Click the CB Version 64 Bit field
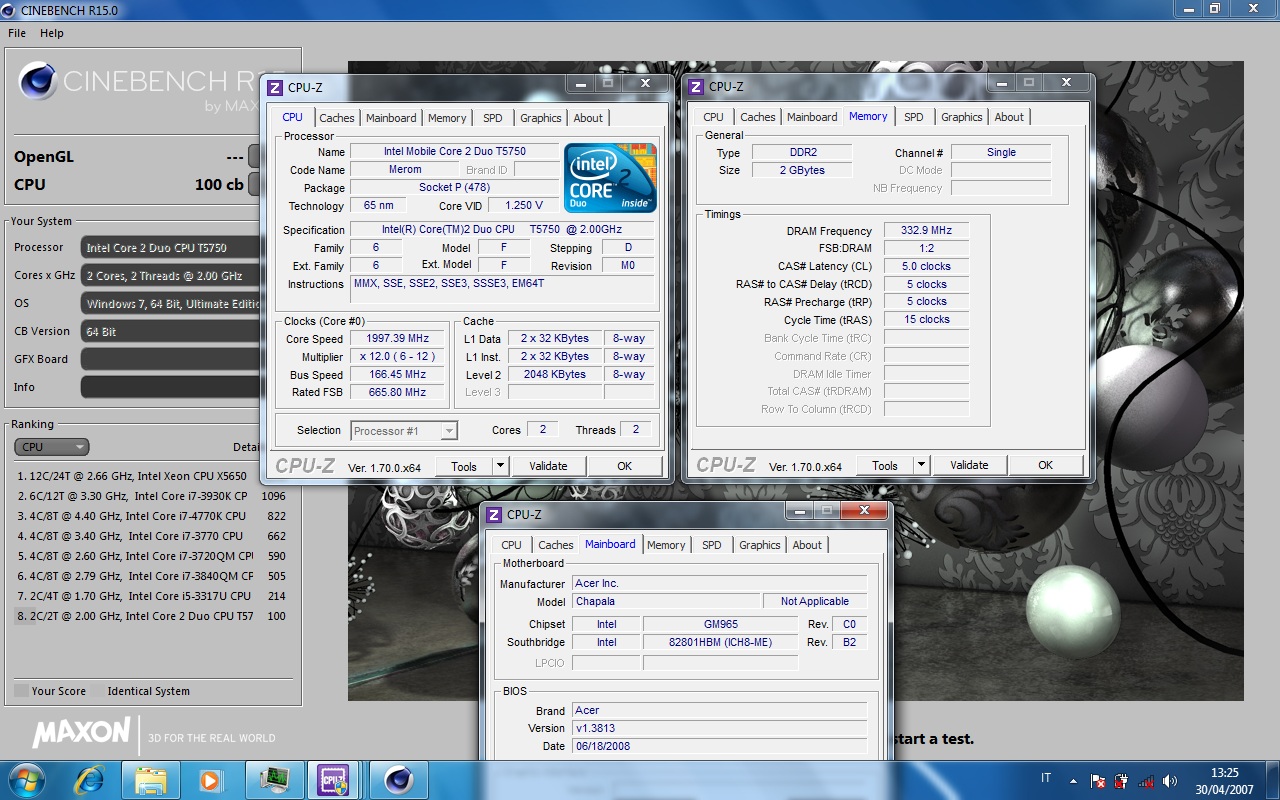The width and height of the screenshot is (1280, 800). coord(170,331)
